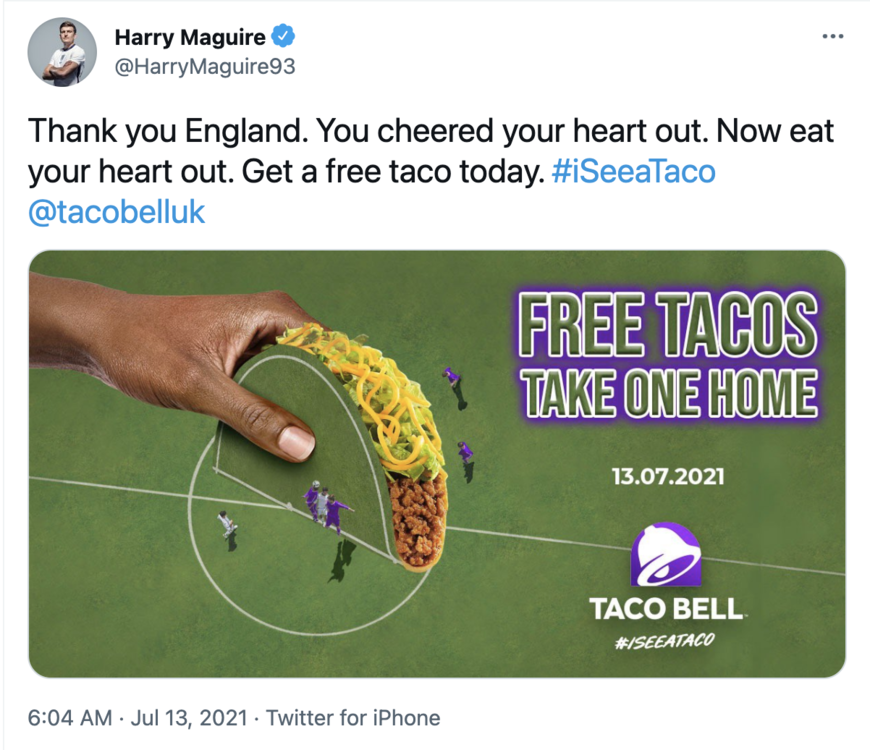Image resolution: width=870 pixels, height=750 pixels.
Task: Click the #ISEEATACO tag inside the image
Action: (665, 641)
